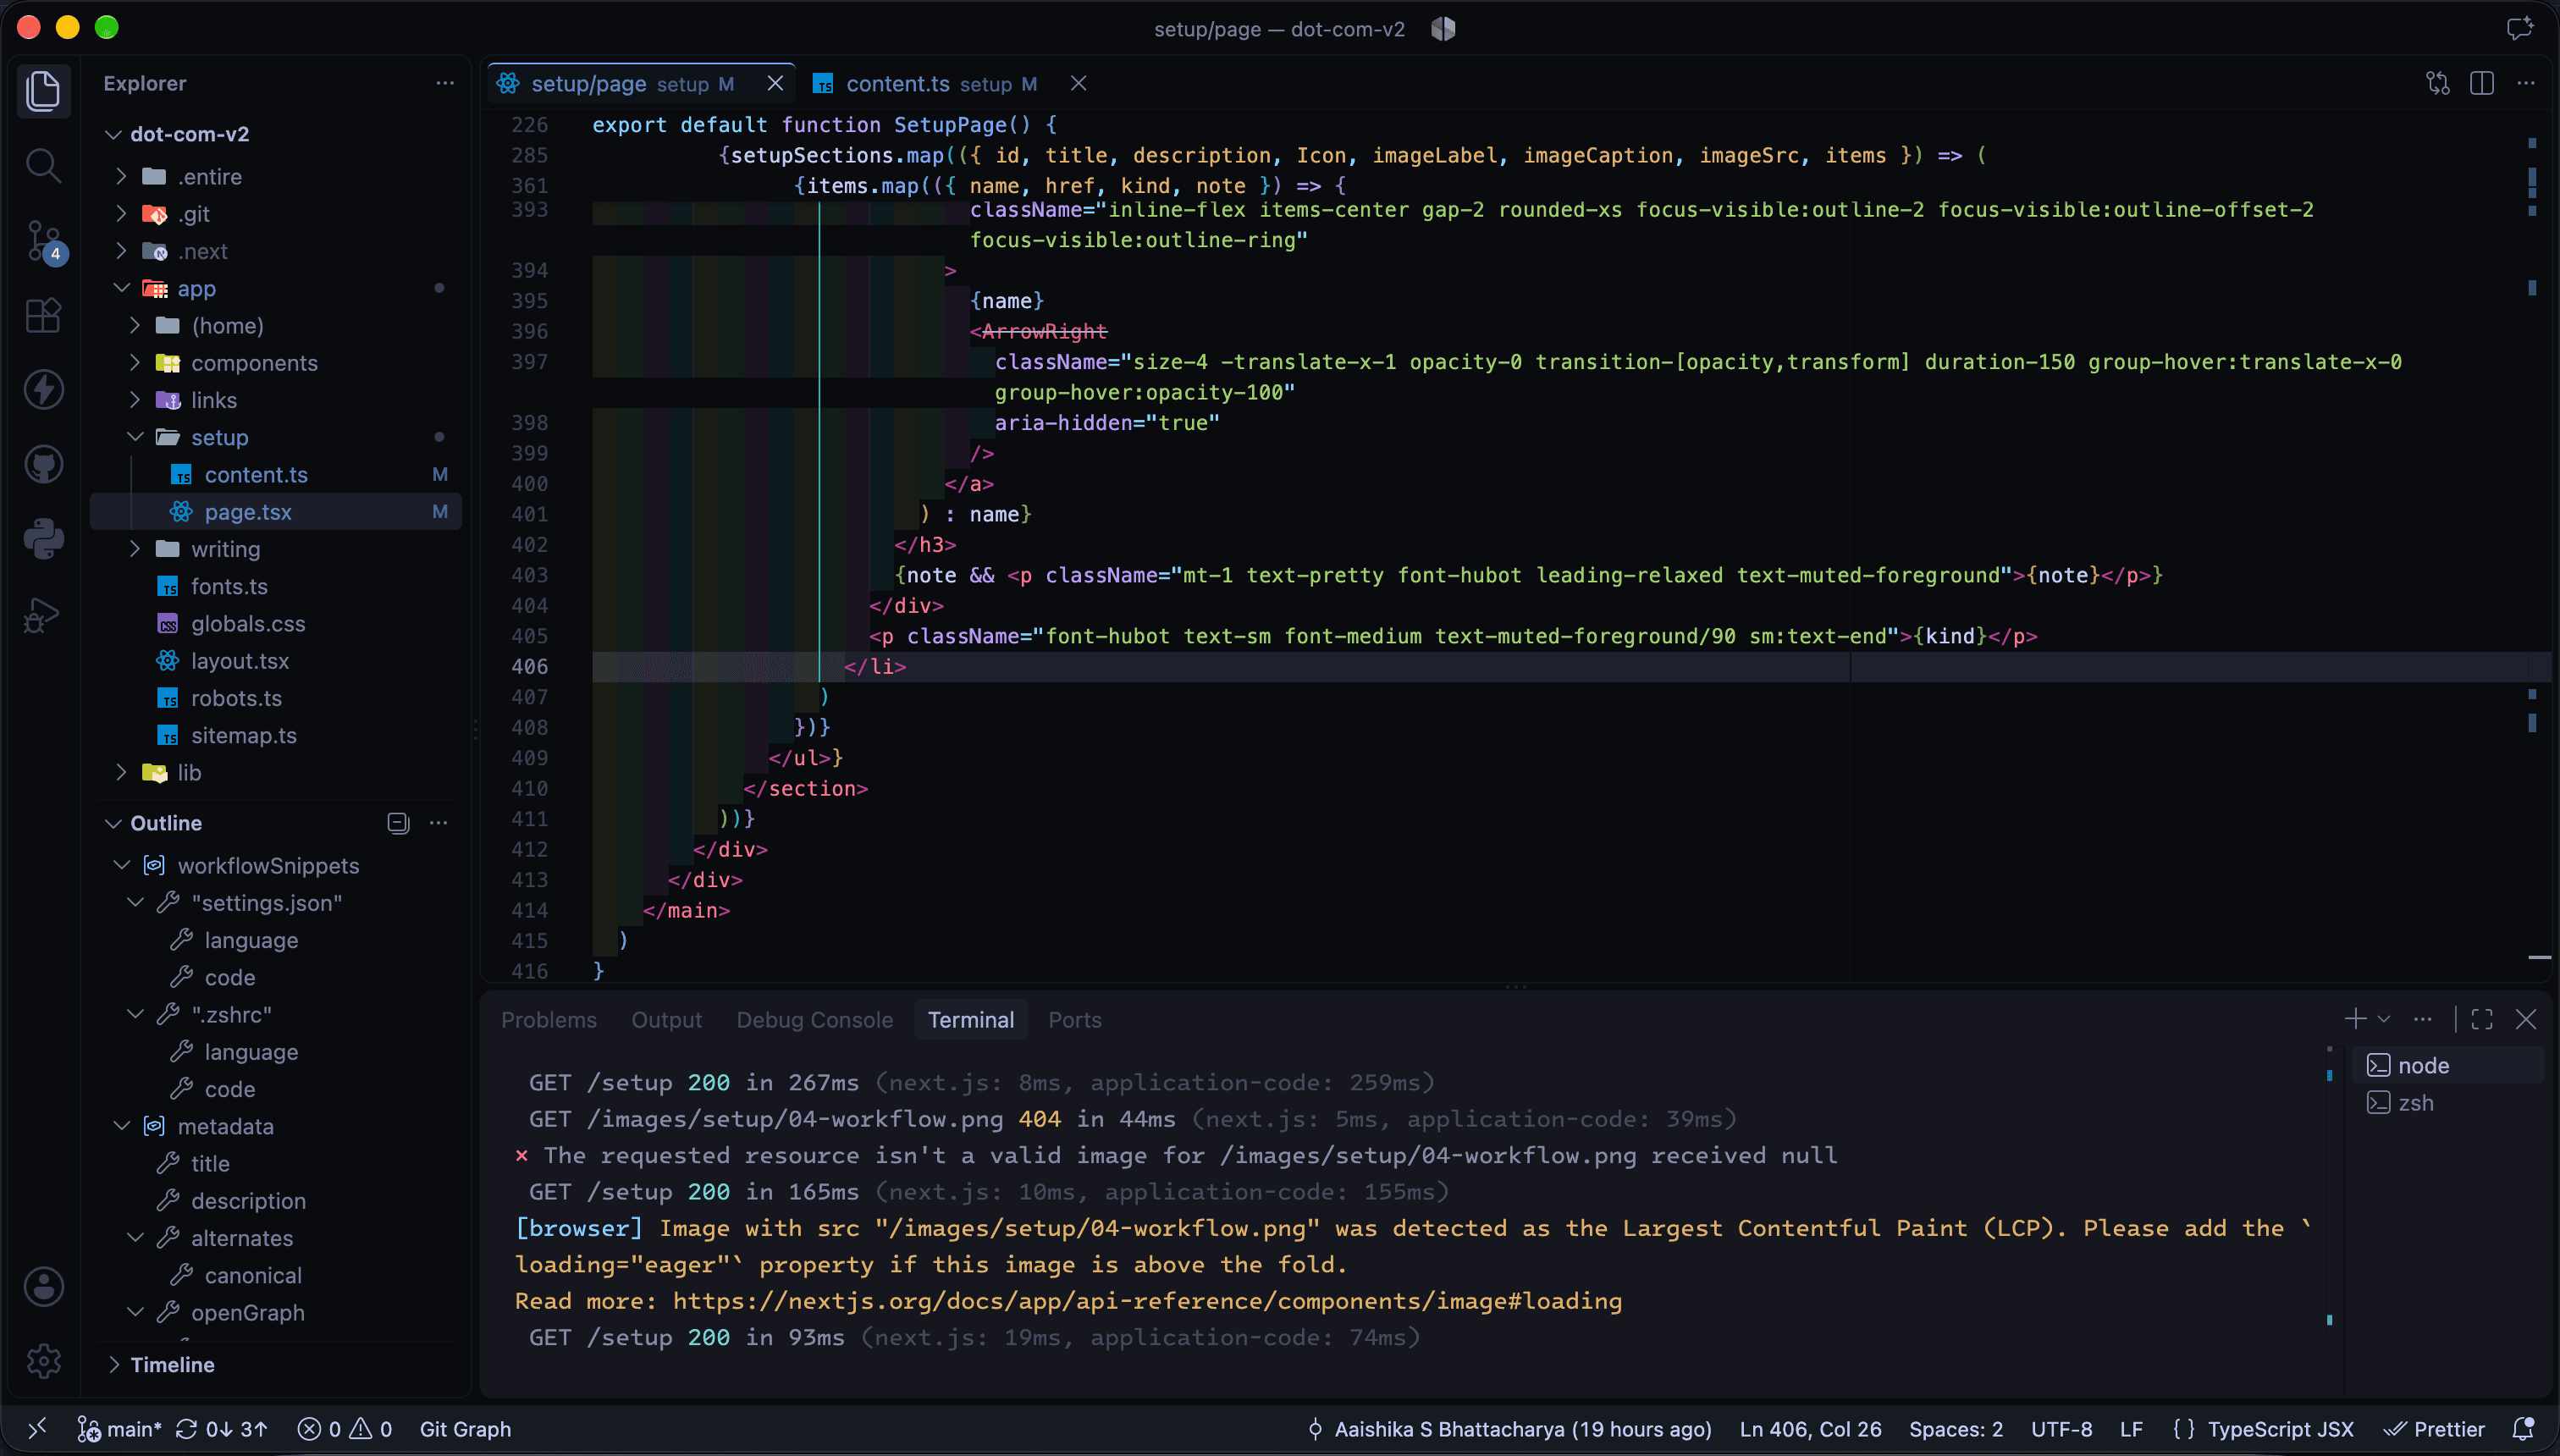This screenshot has height=1456, width=2560.
Task: Open Outline more actions ellipsis
Action: pos(438,823)
